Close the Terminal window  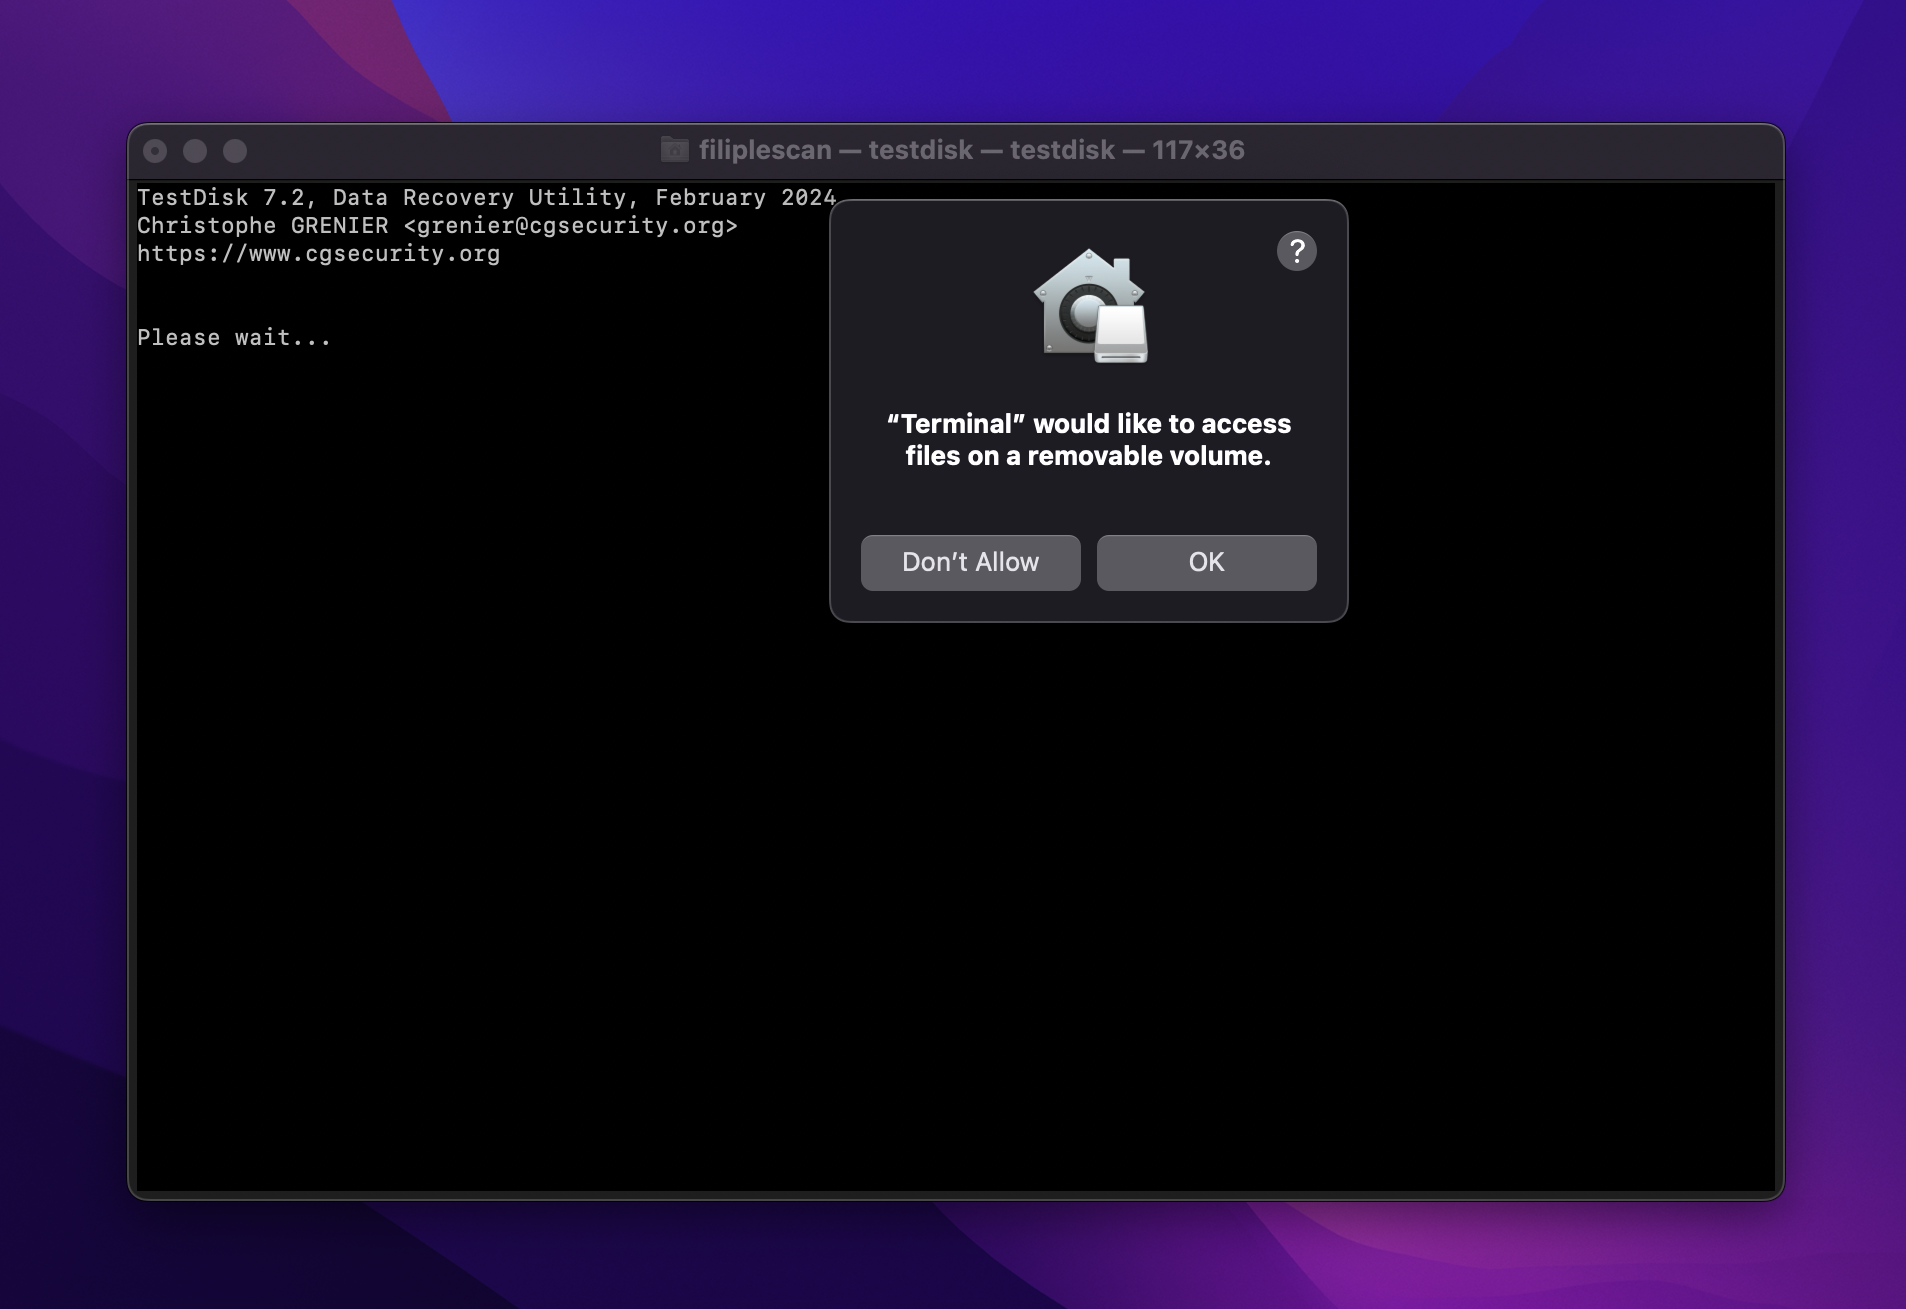pos(155,151)
